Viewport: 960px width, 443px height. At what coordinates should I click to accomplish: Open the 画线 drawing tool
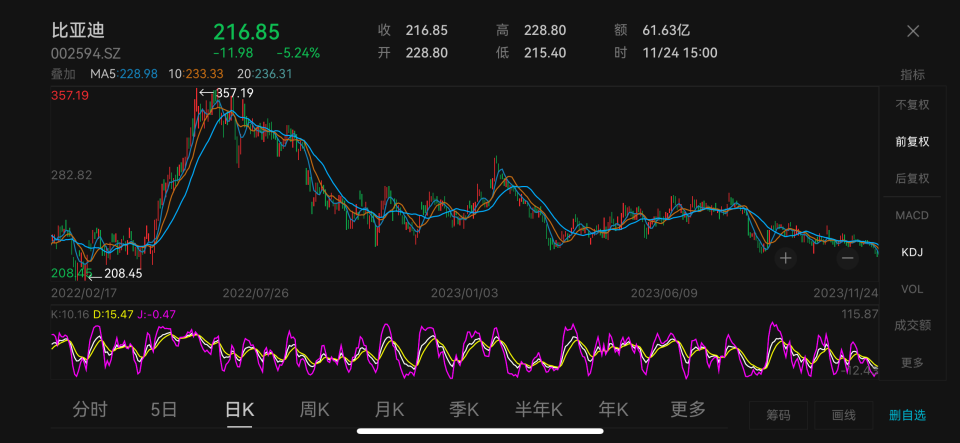coord(843,415)
